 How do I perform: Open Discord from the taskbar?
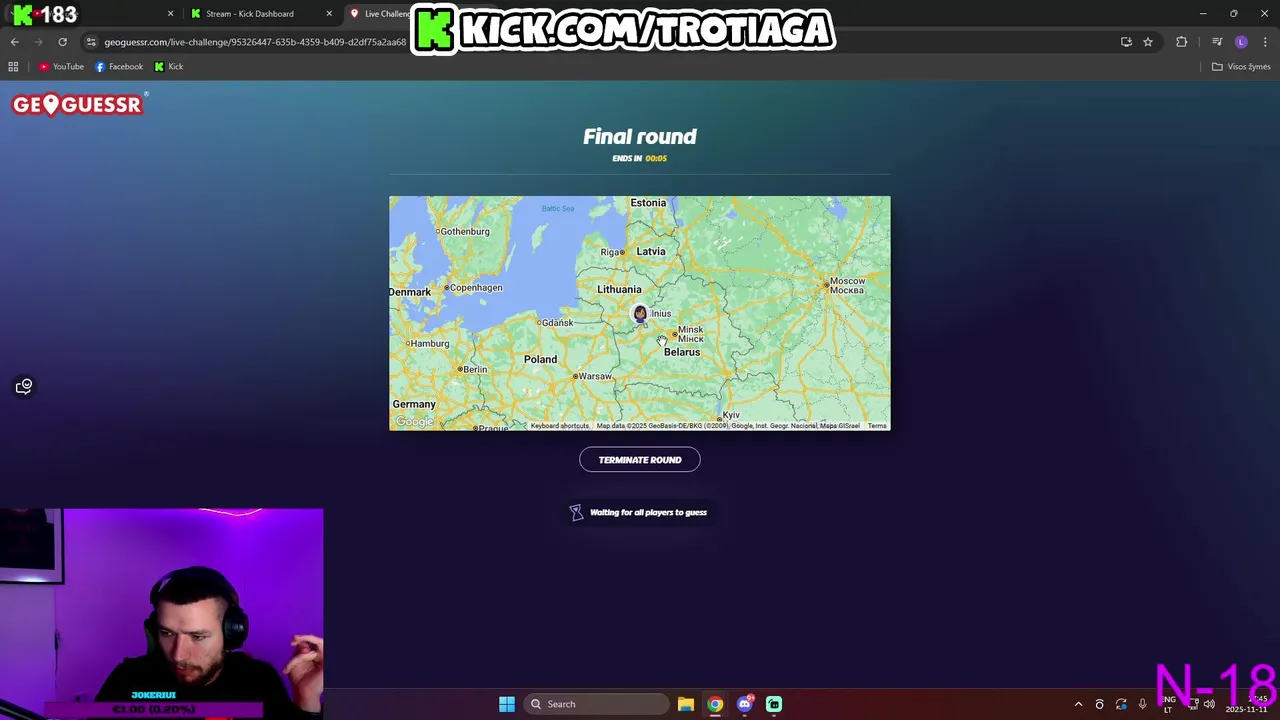pos(745,704)
